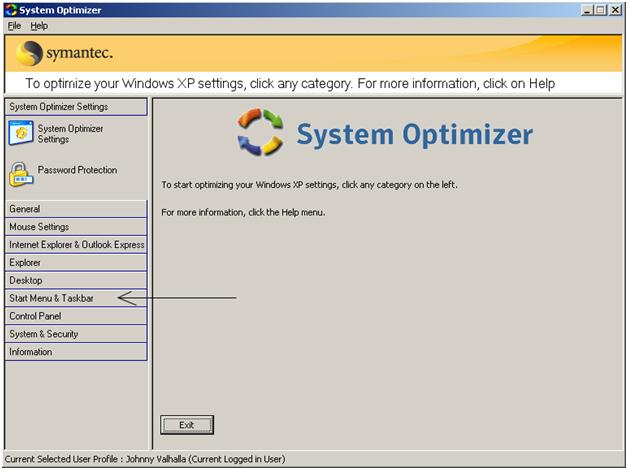Image resolution: width=628 pixels, height=470 pixels.
Task: Expand the Desktop category
Action: pos(76,280)
